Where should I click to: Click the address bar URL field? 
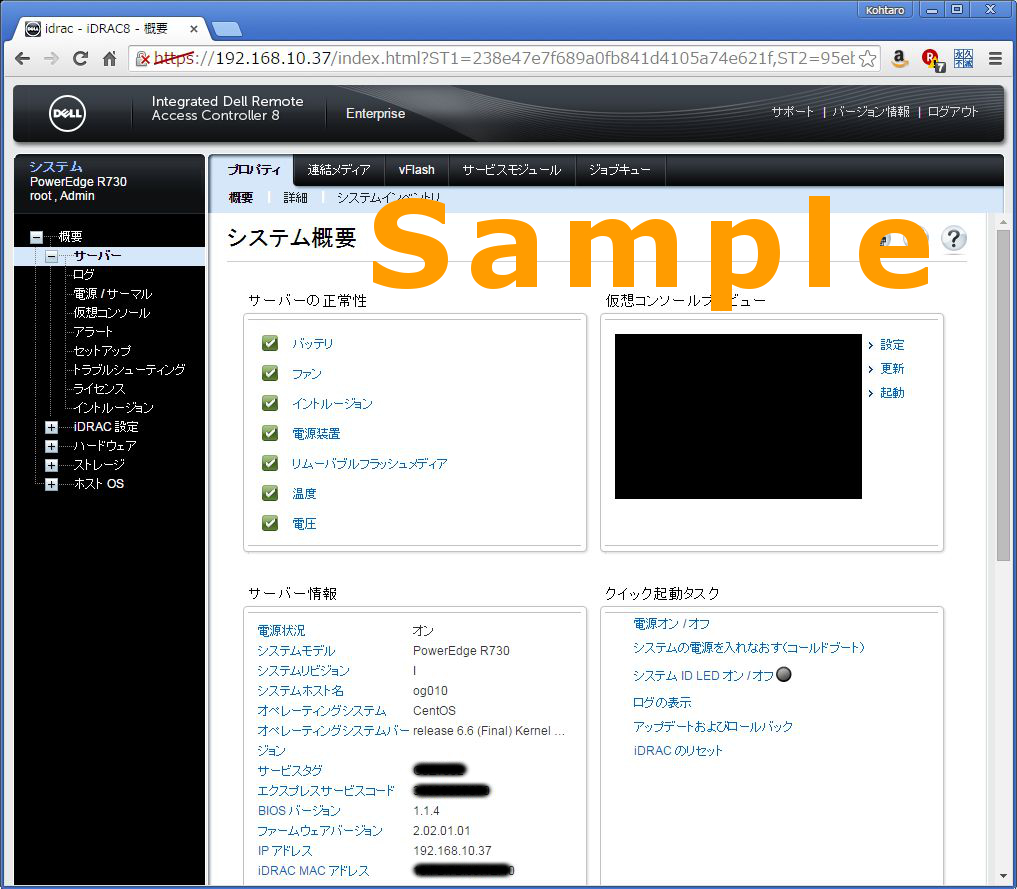tap(505, 59)
